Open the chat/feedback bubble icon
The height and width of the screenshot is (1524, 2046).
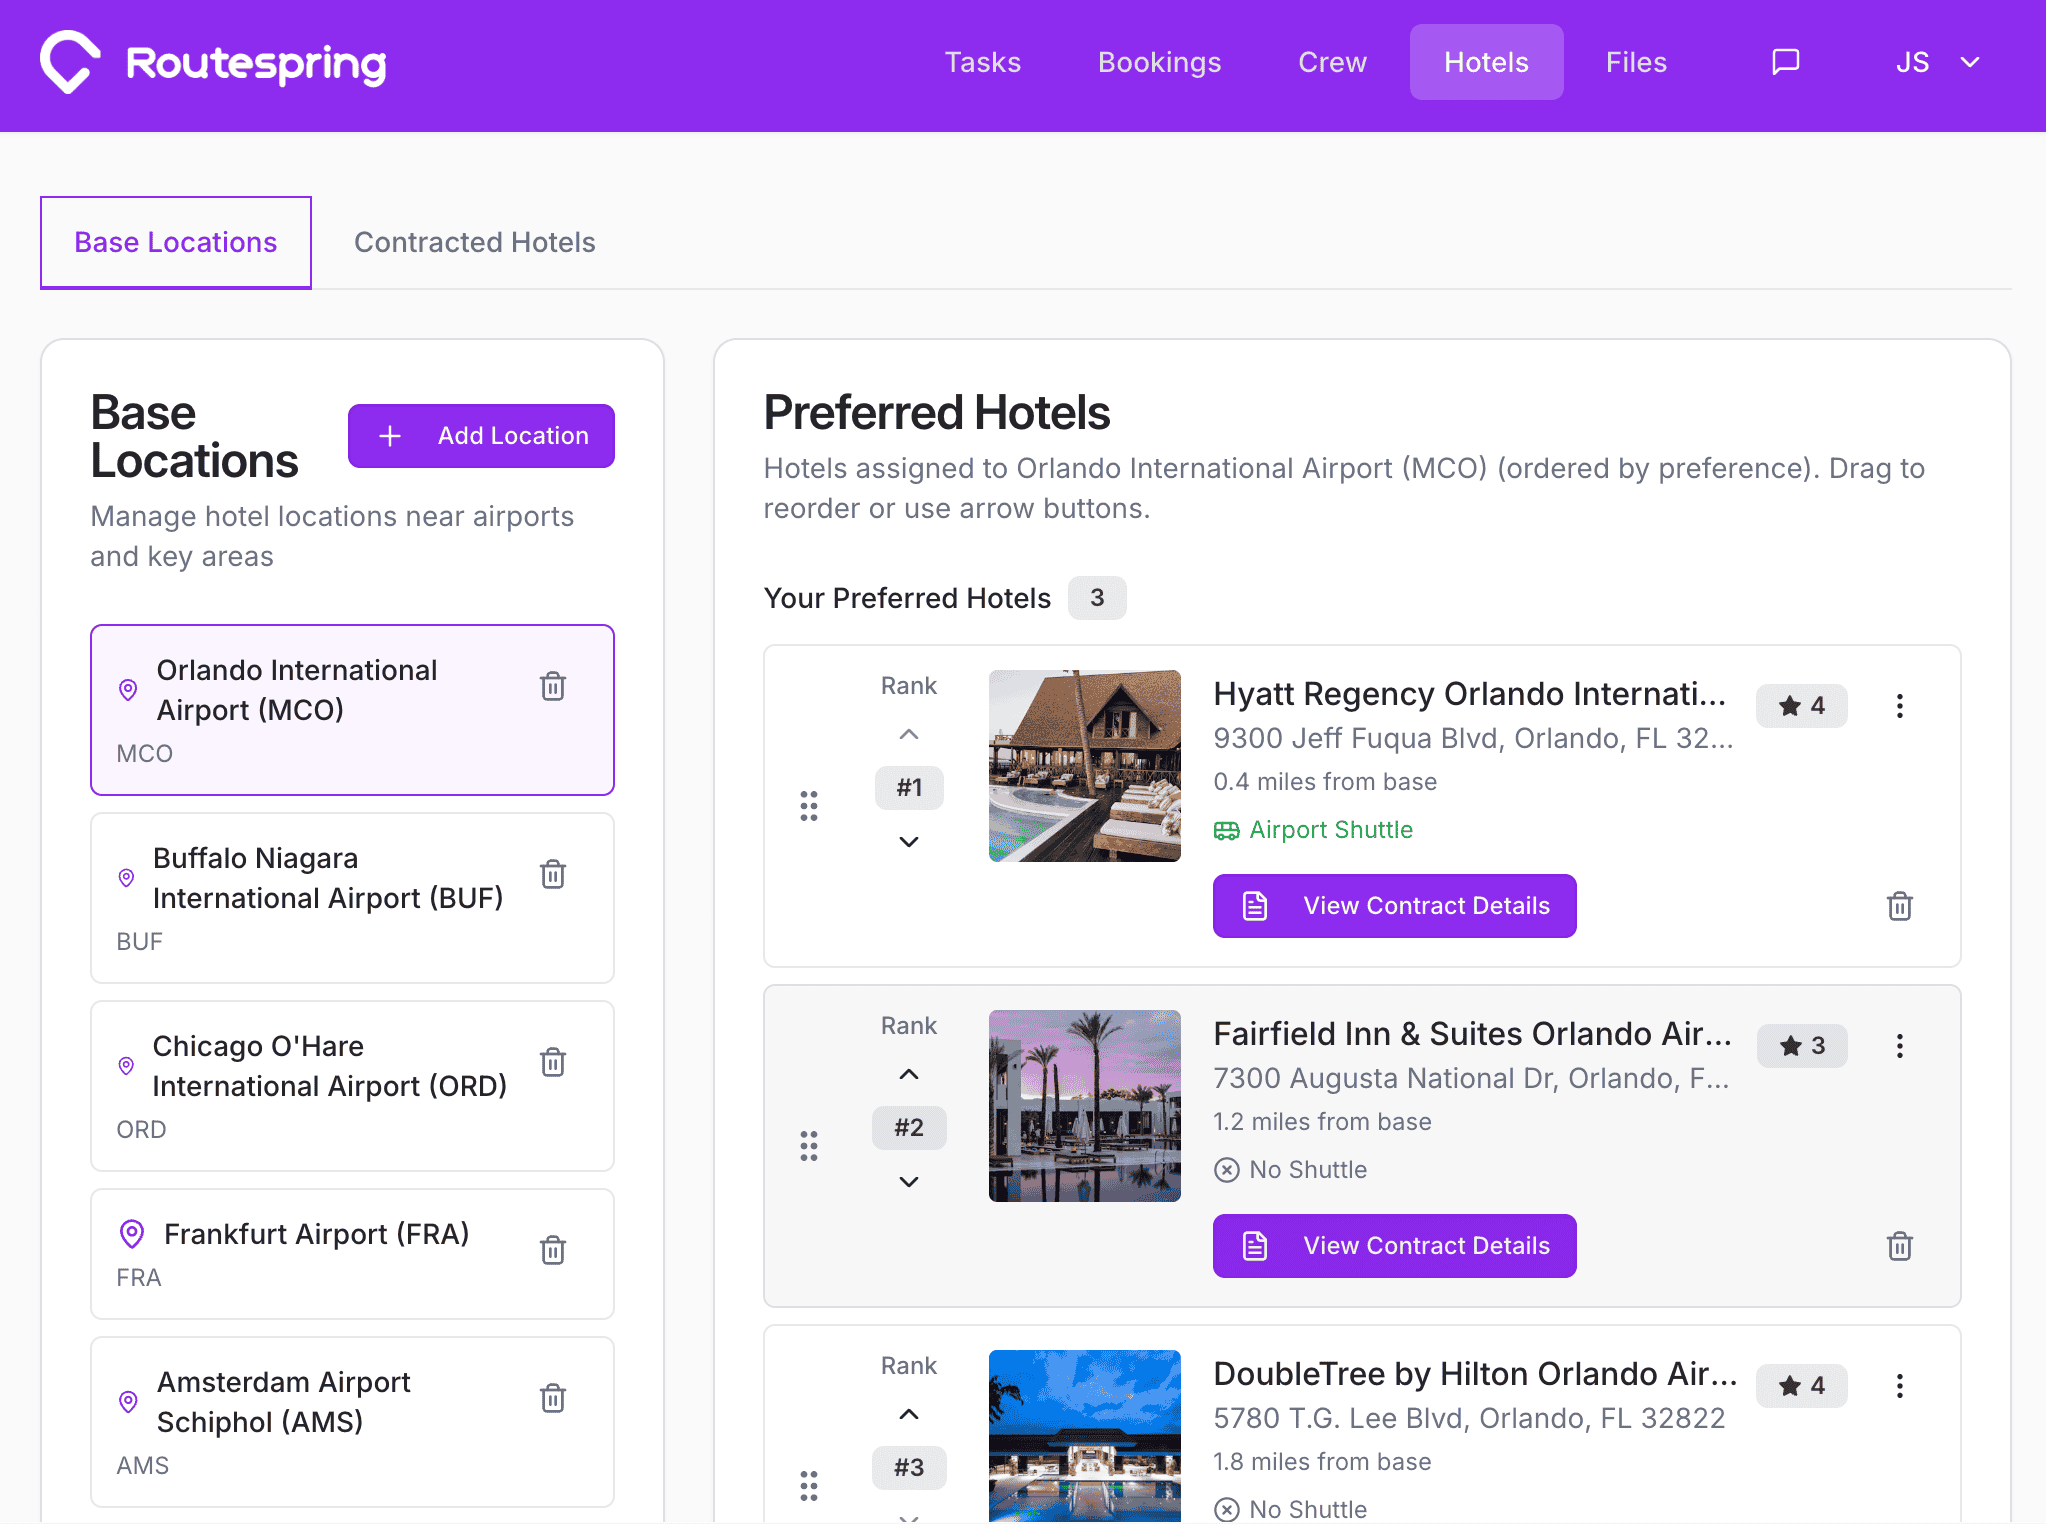[x=1785, y=61]
